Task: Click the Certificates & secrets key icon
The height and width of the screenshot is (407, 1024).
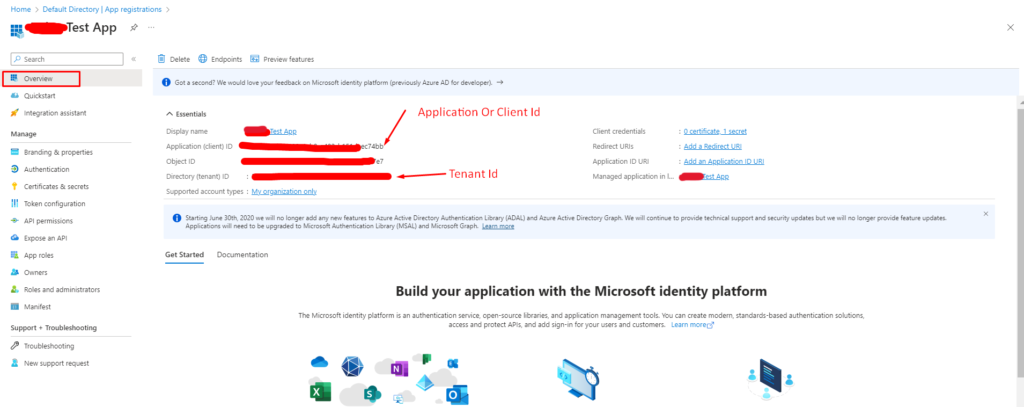Action: (14, 186)
